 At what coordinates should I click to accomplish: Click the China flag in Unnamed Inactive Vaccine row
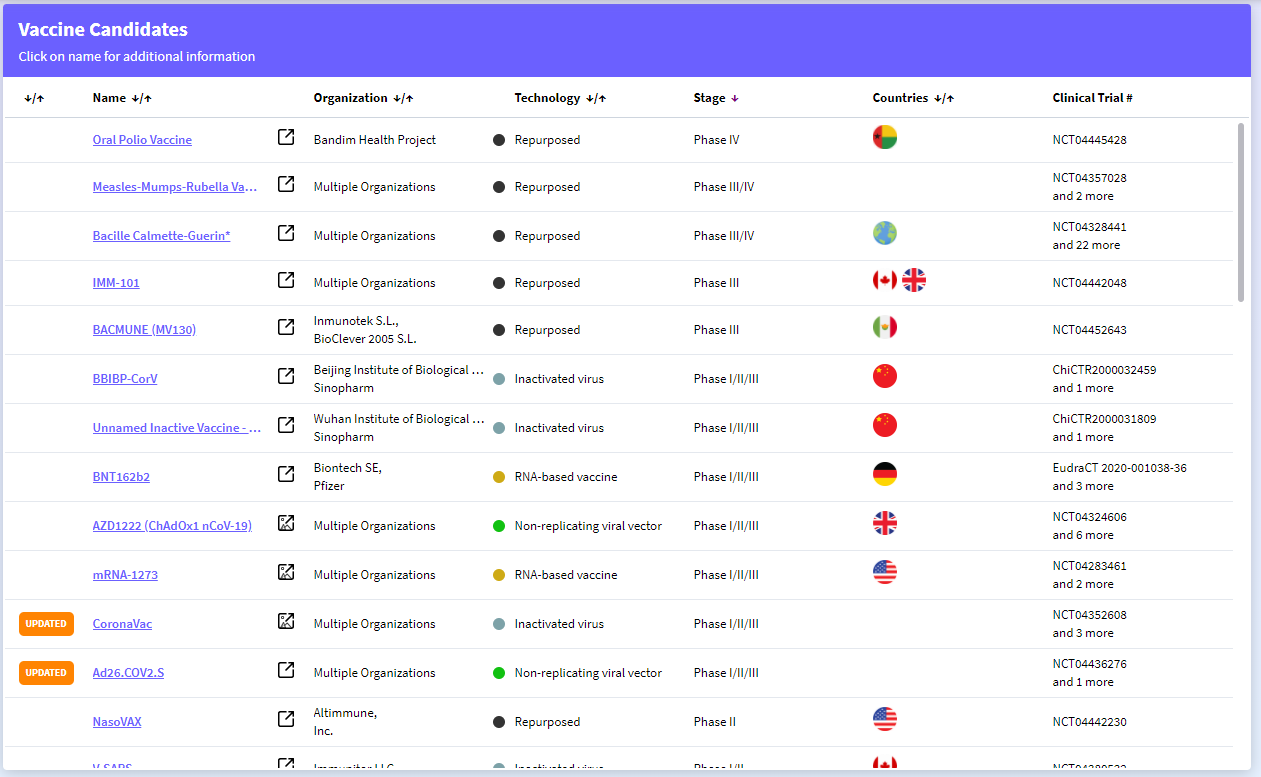[885, 425]
